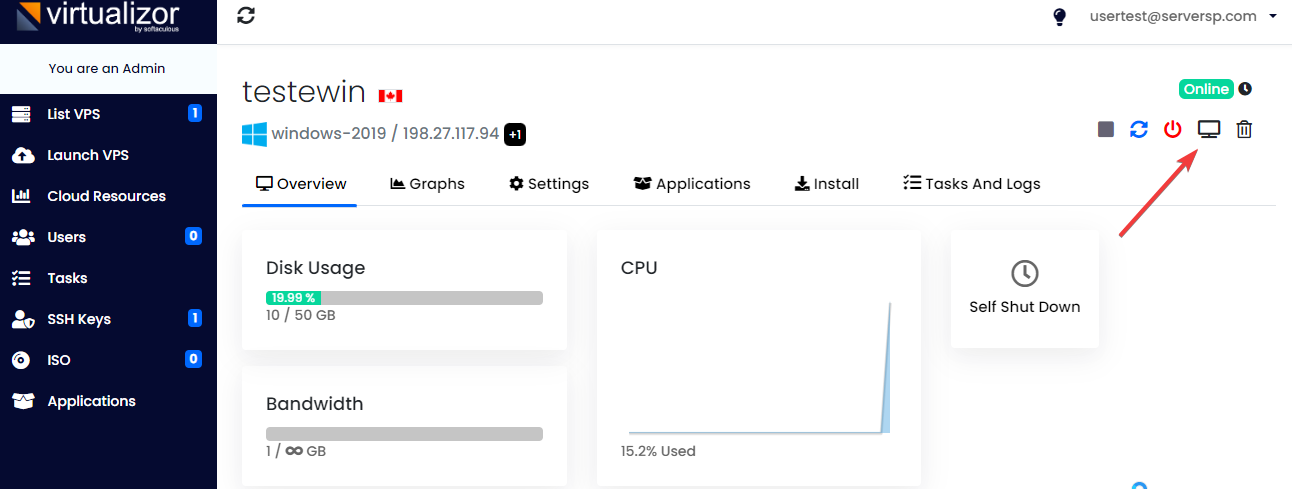Viewport: 1292px width, 489px height.
Task: Toggle the lightbulb theme icon
Action: [1060, 17]
